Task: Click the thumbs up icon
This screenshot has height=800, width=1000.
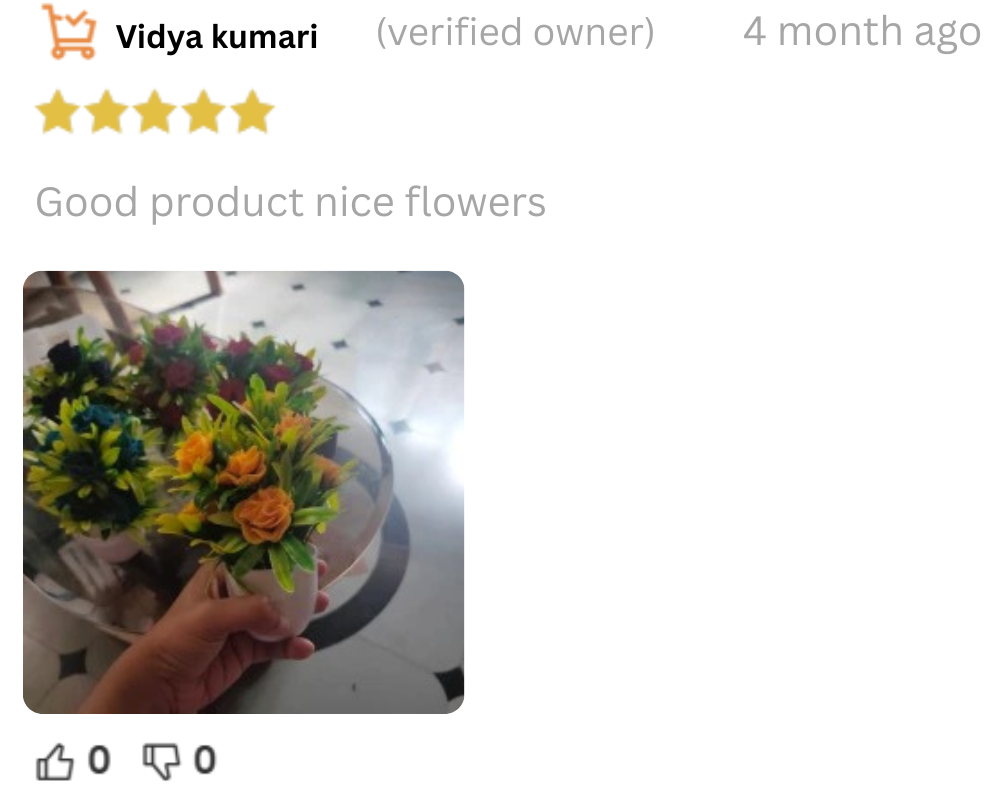Action: click(x=55, y=762)
